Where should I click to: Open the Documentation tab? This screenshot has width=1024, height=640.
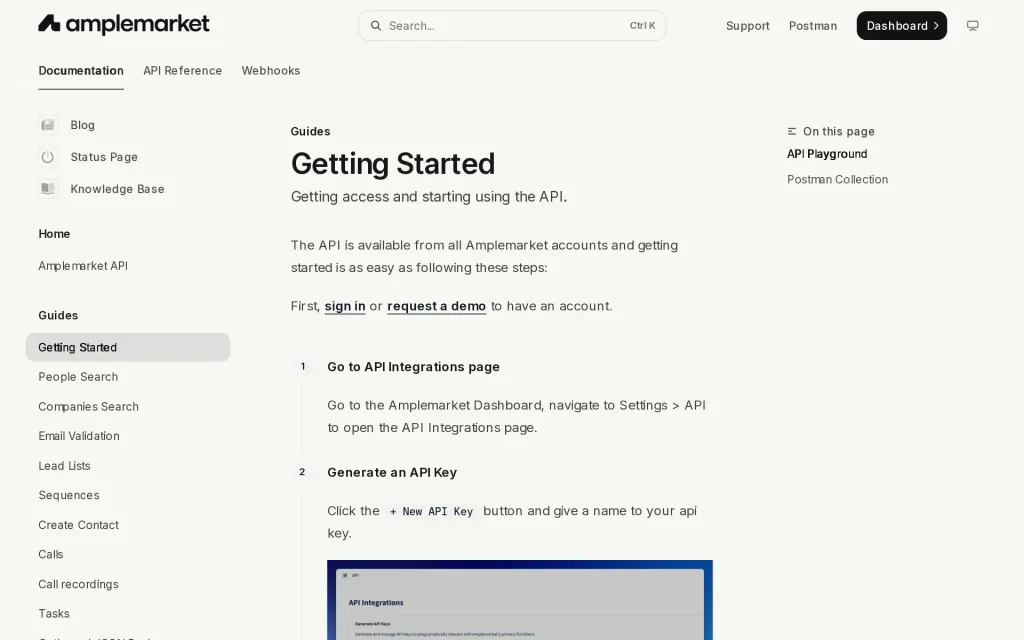point(81,71)
